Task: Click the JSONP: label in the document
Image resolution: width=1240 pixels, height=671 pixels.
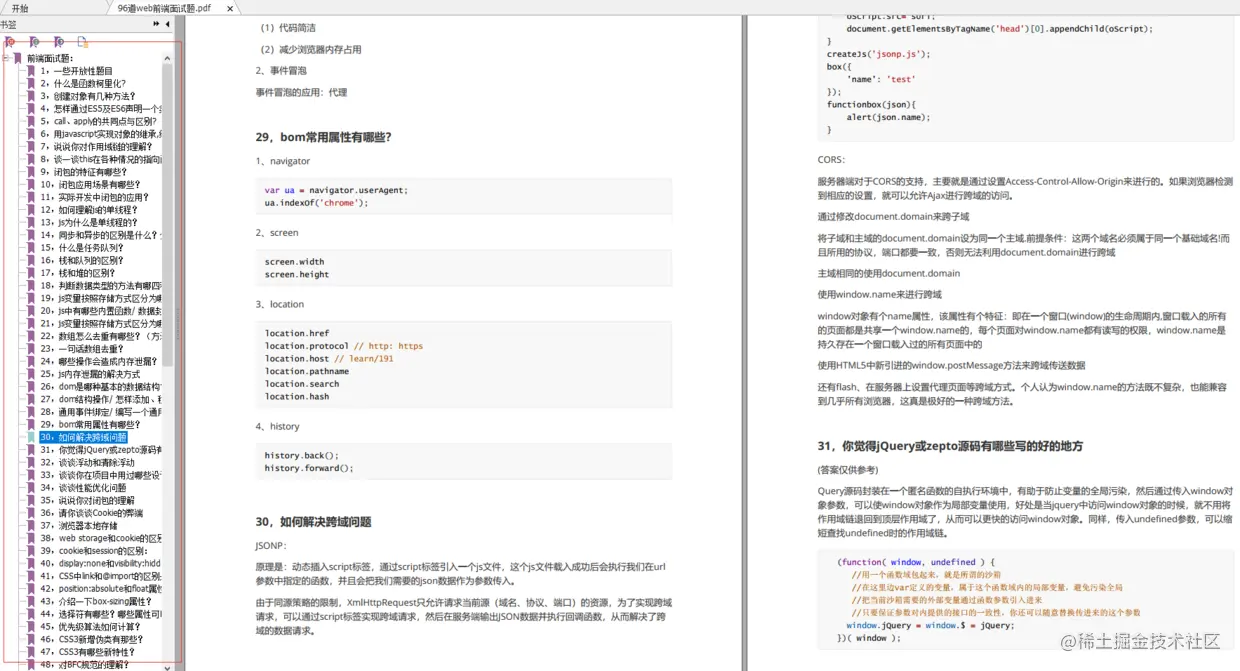Action: pos(271,546)
